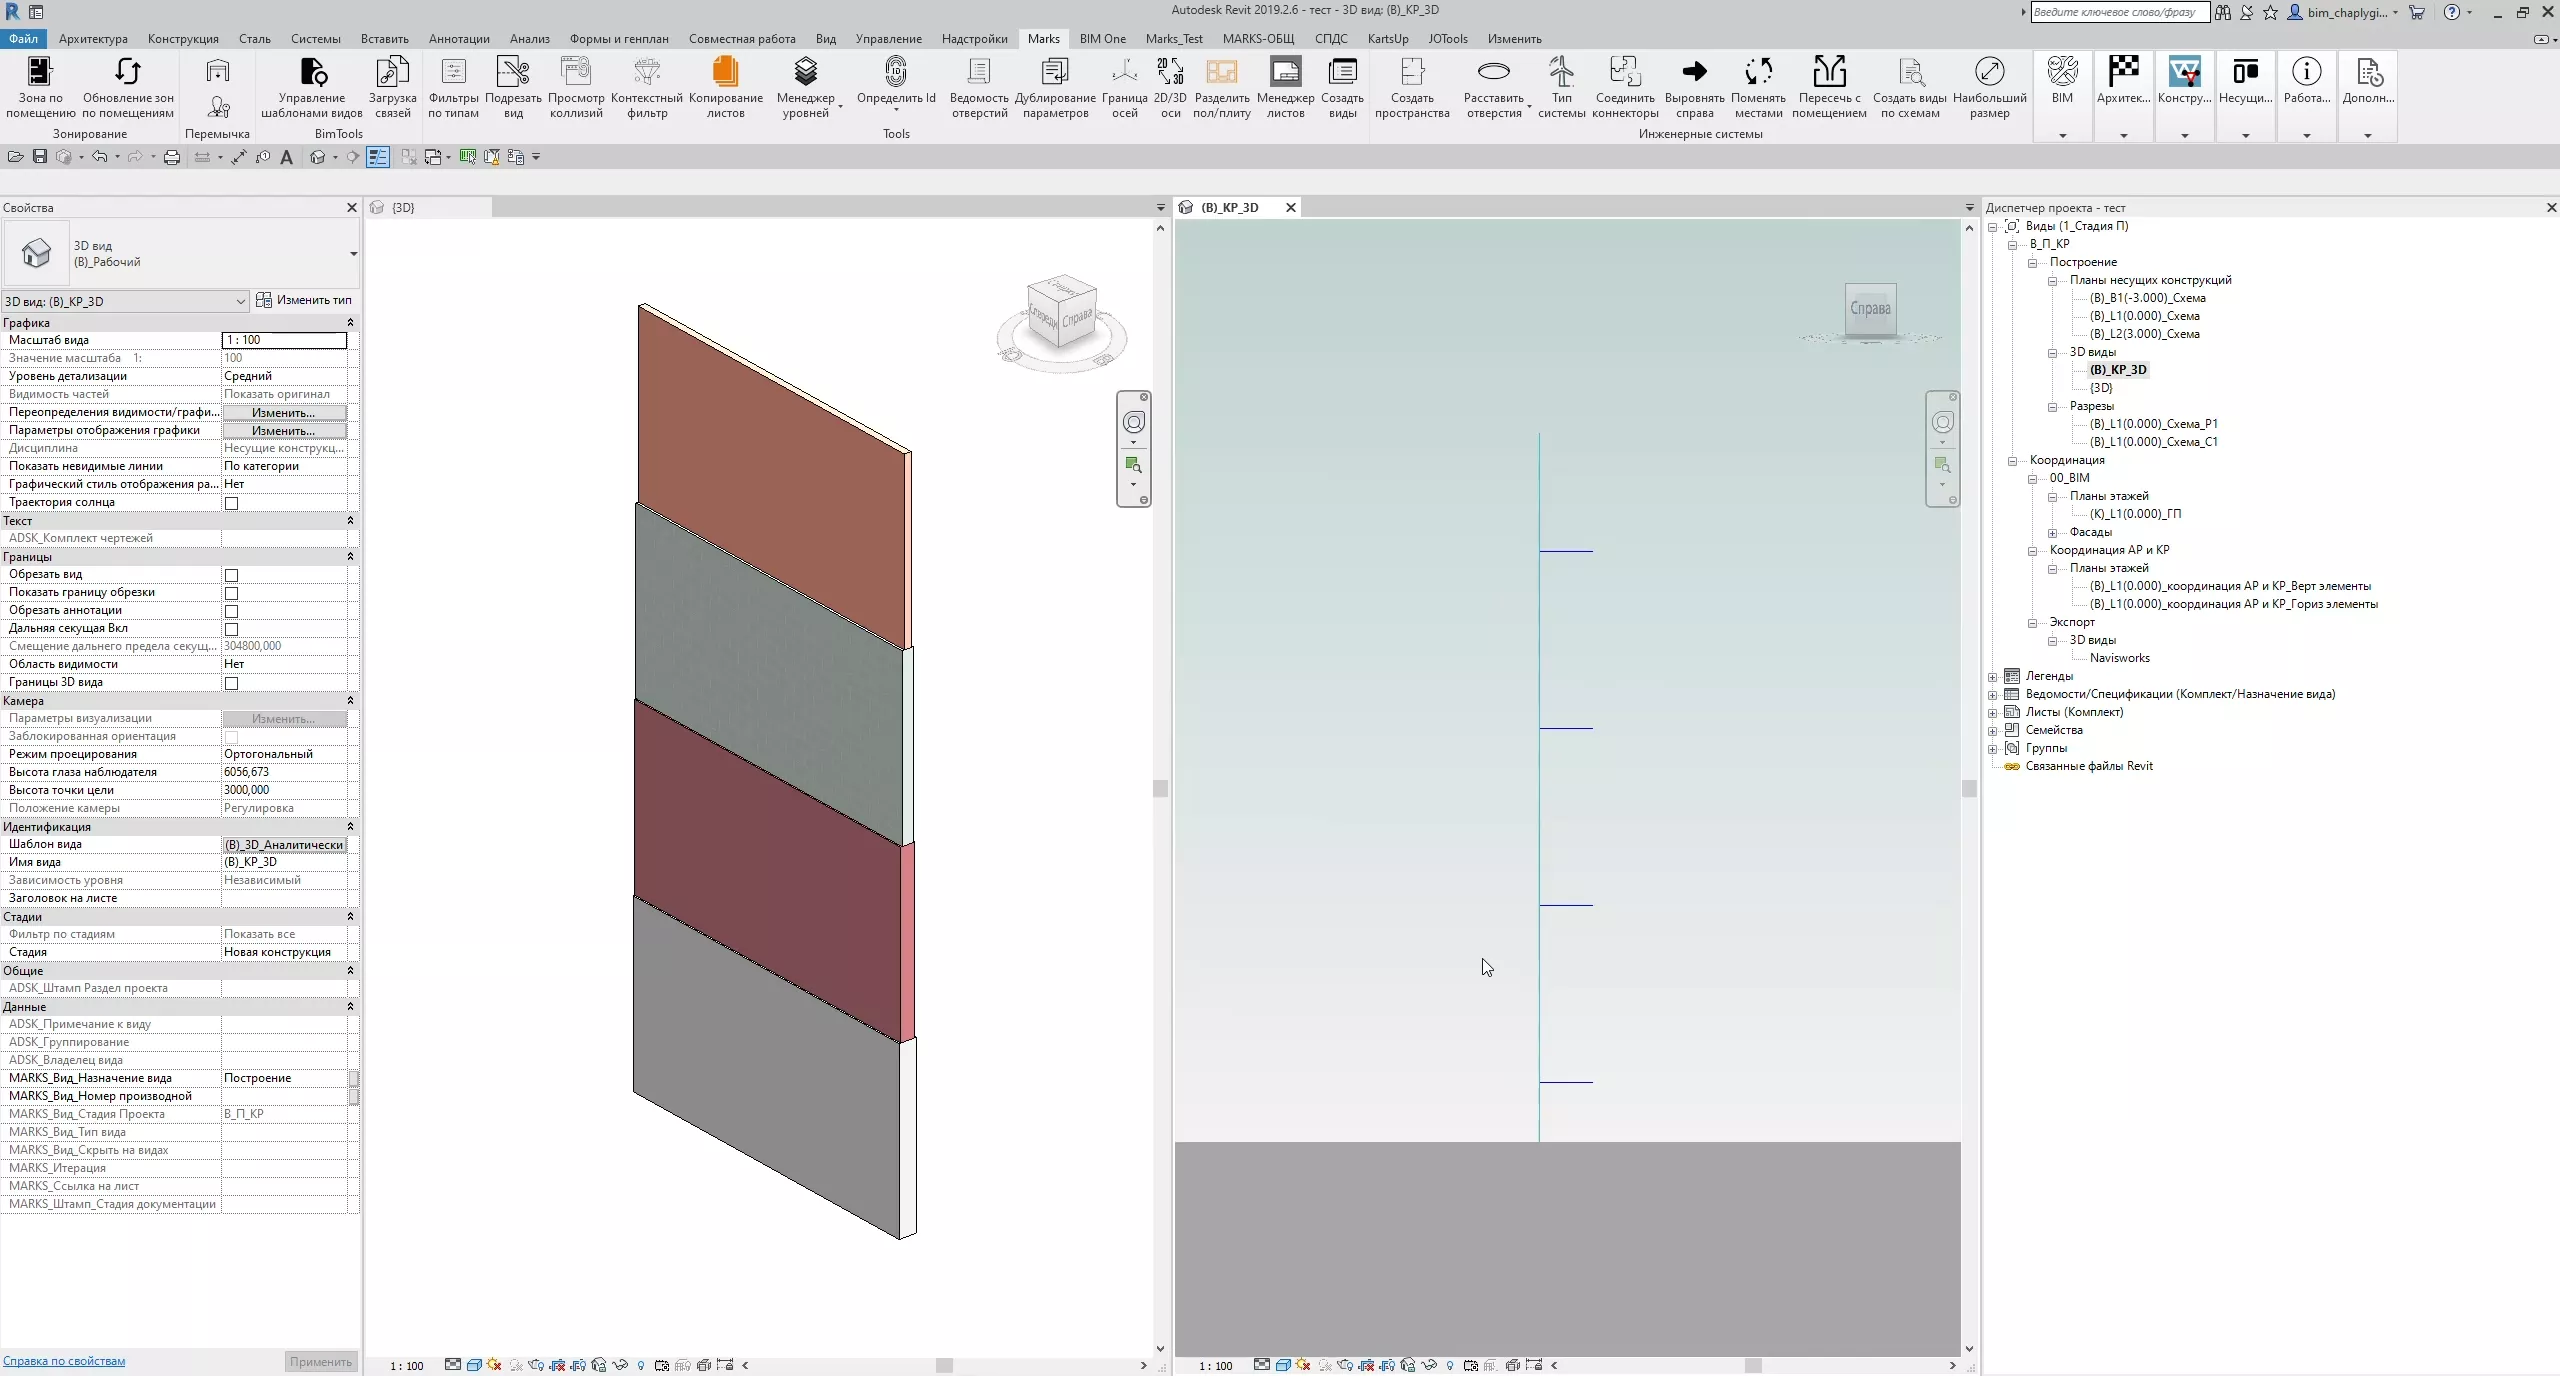Click the Масштаб вида value field
Viewport: 2560px width, 1376px height.
(x=284, y=340)
